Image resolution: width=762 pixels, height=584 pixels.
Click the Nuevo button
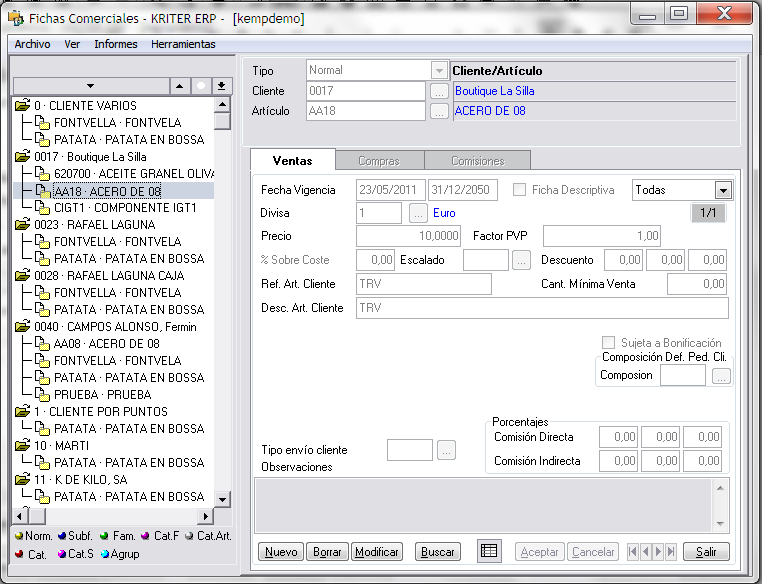pyautogui.click(x=281, y=552)
